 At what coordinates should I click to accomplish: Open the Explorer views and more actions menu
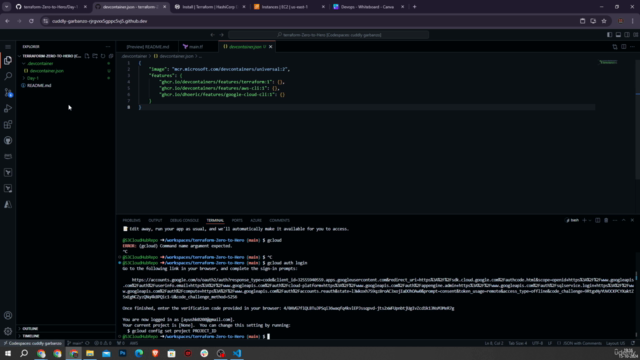[108, 47]
